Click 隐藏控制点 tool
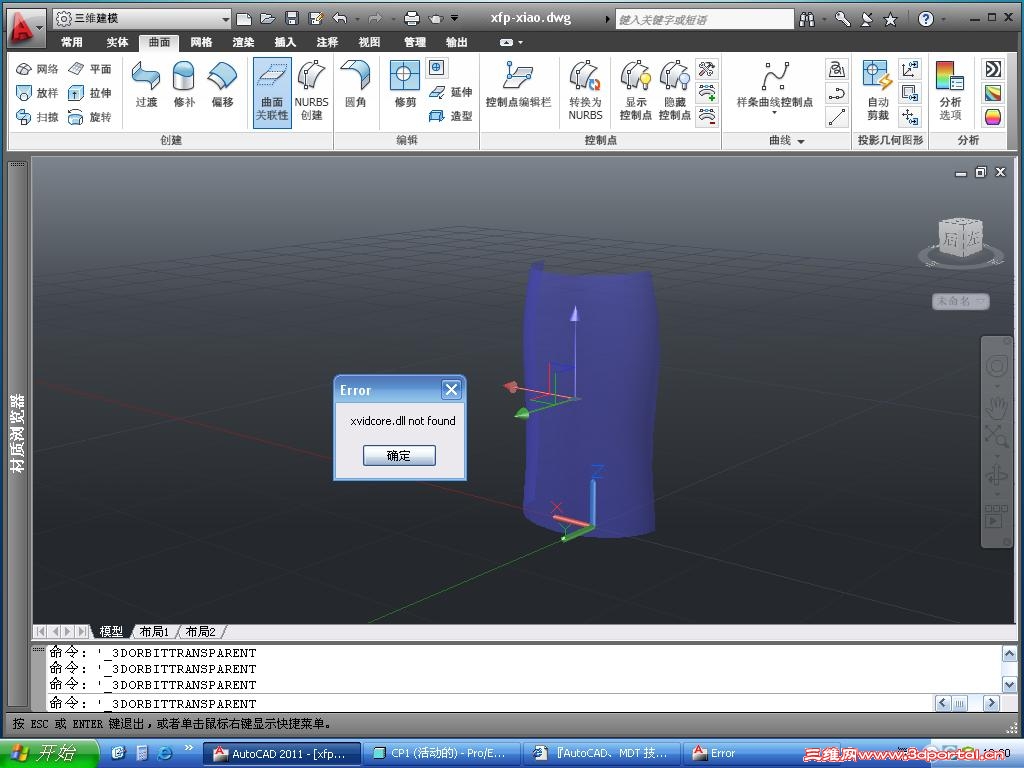Screen dimensions: 1024x768 [x=675, y=91]
